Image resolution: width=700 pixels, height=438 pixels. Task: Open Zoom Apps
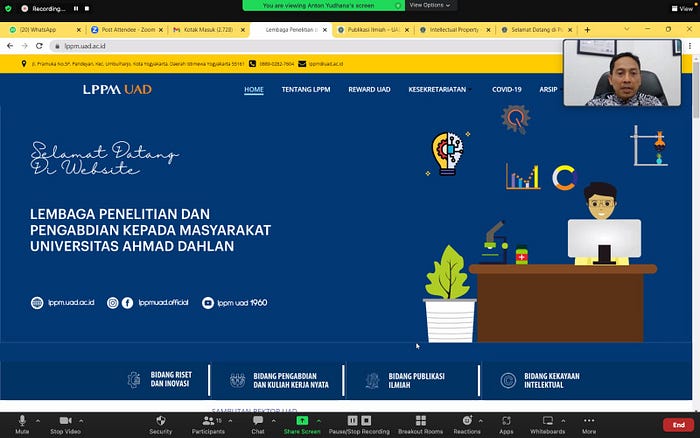coord(506,424)
